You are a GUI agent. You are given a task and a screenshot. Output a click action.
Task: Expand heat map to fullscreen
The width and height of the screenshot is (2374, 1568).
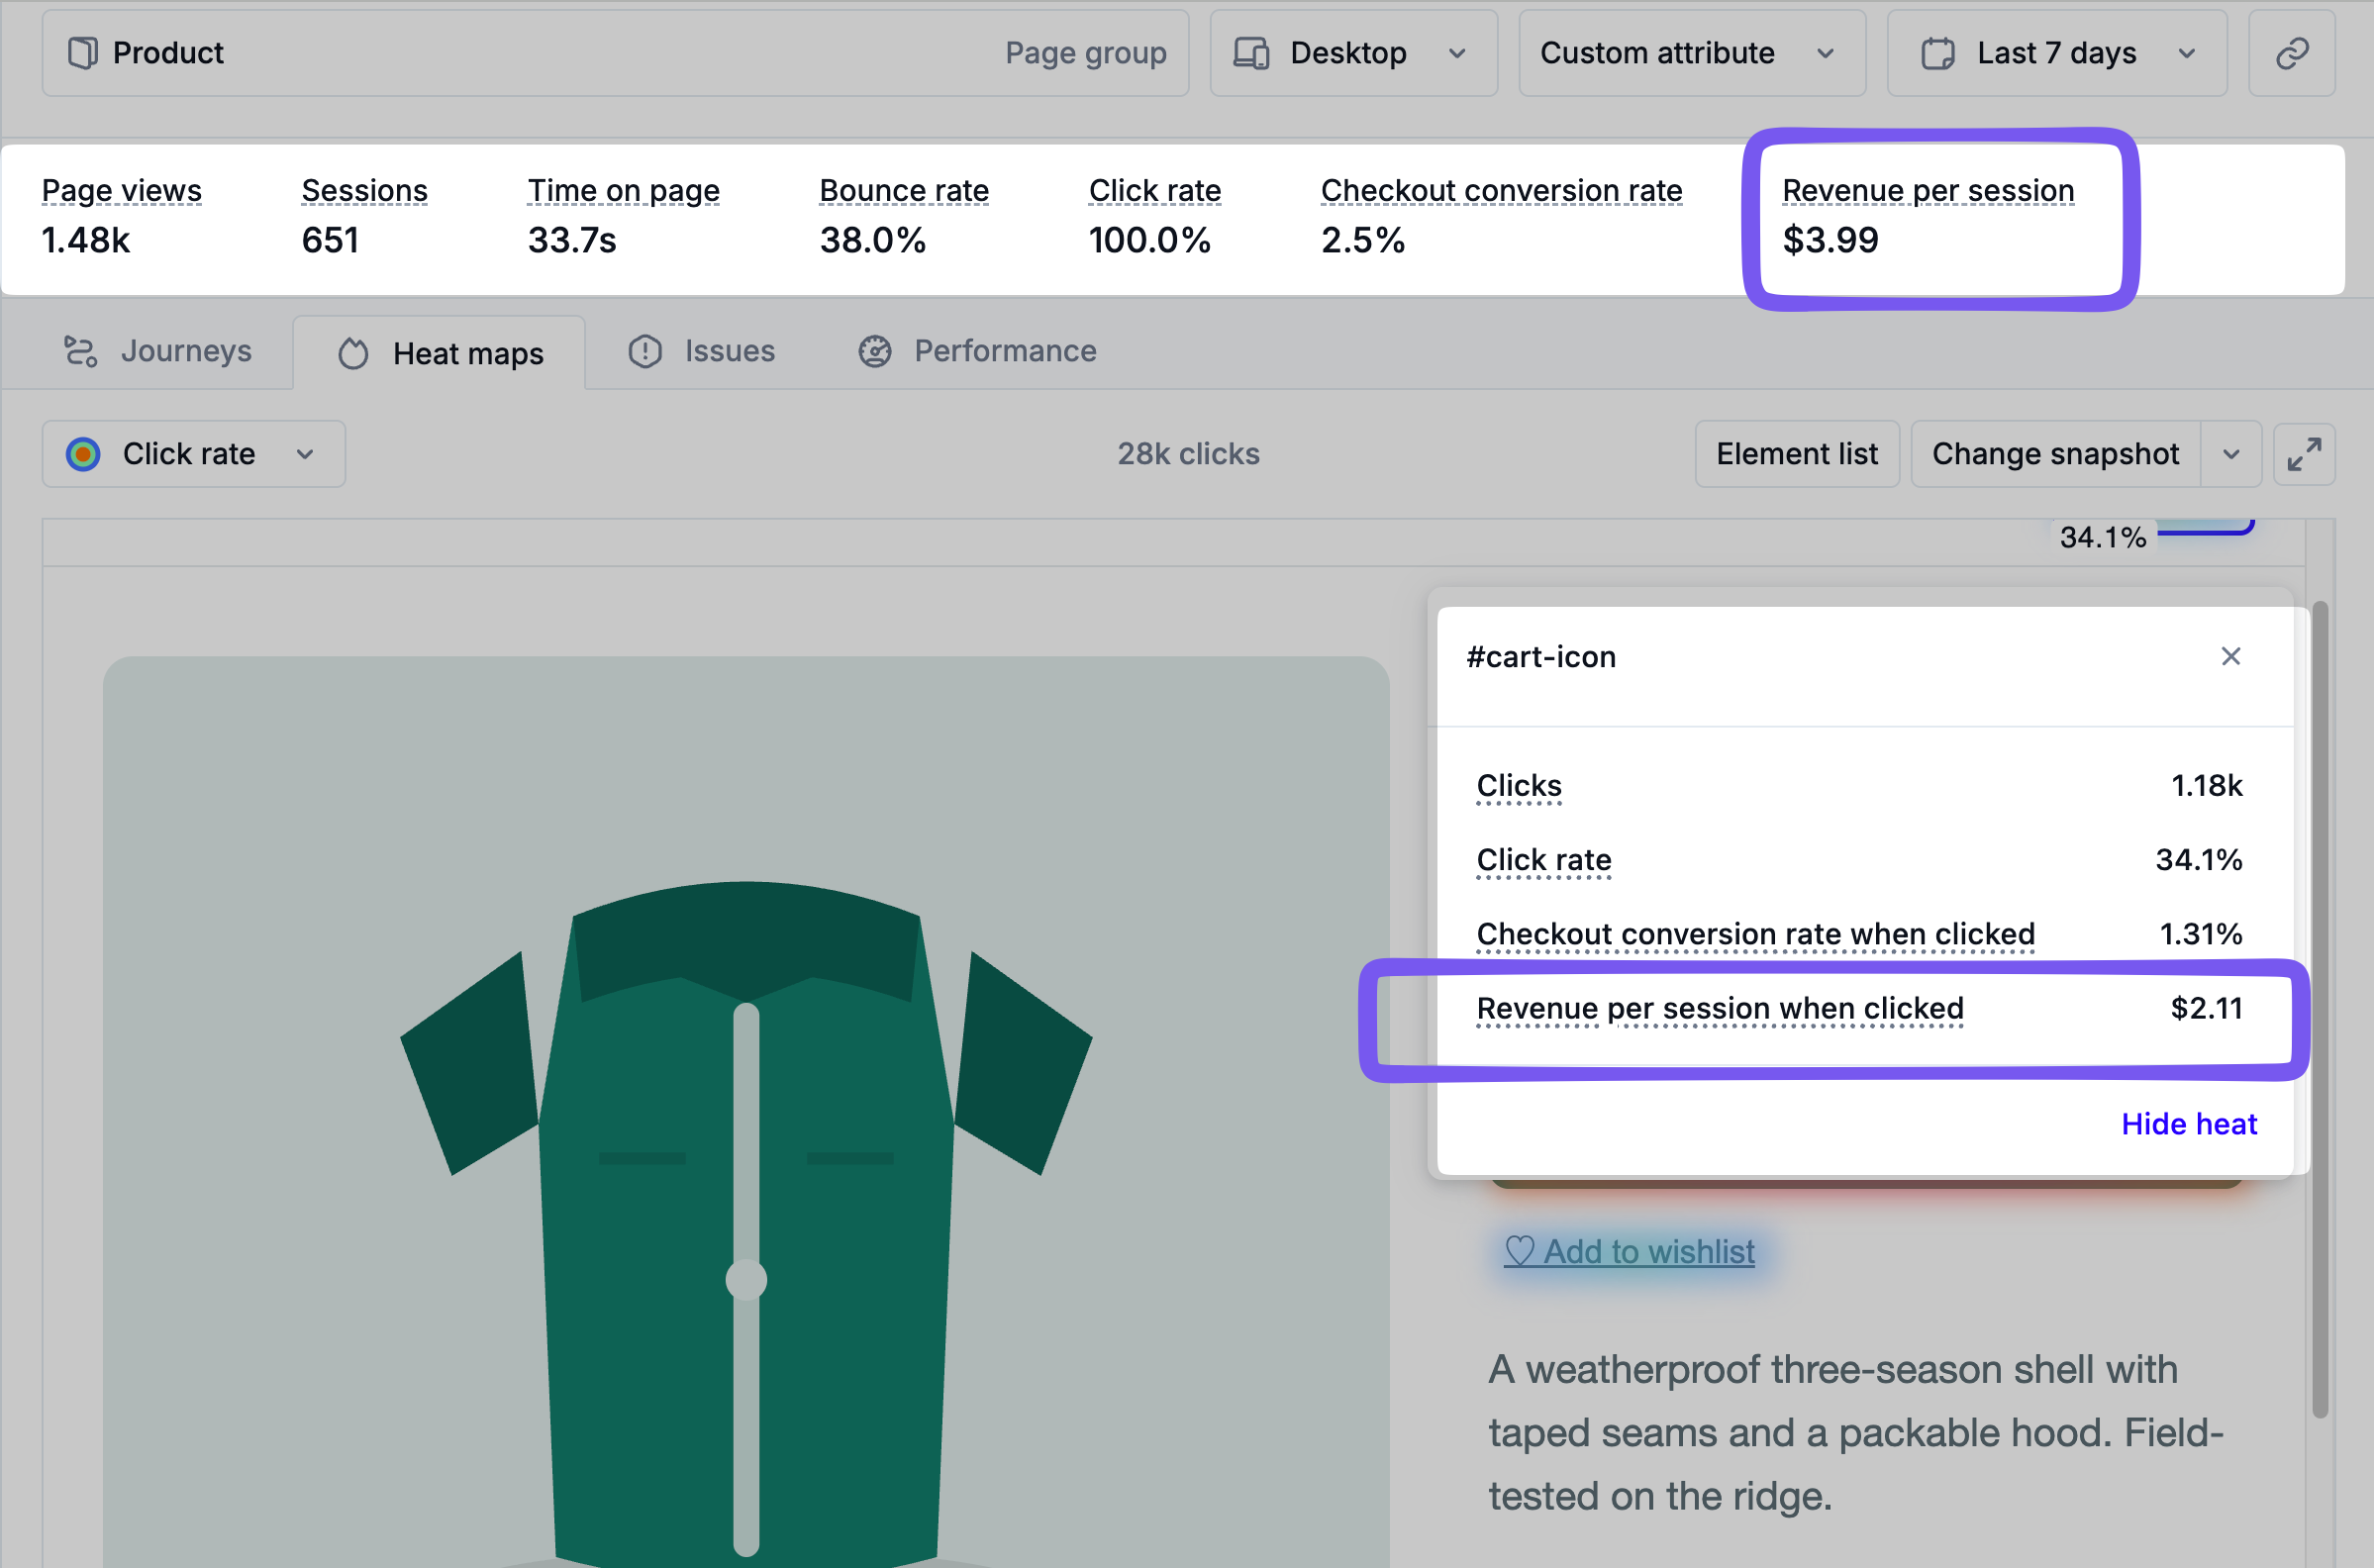tap(2304, 454)
